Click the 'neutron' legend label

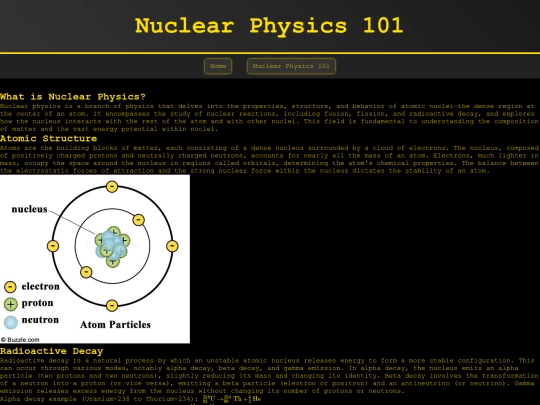pos(40,320)
